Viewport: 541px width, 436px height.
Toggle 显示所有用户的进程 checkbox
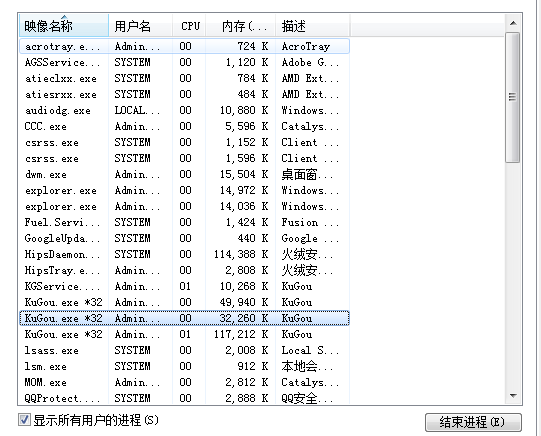tap(24, 420)
